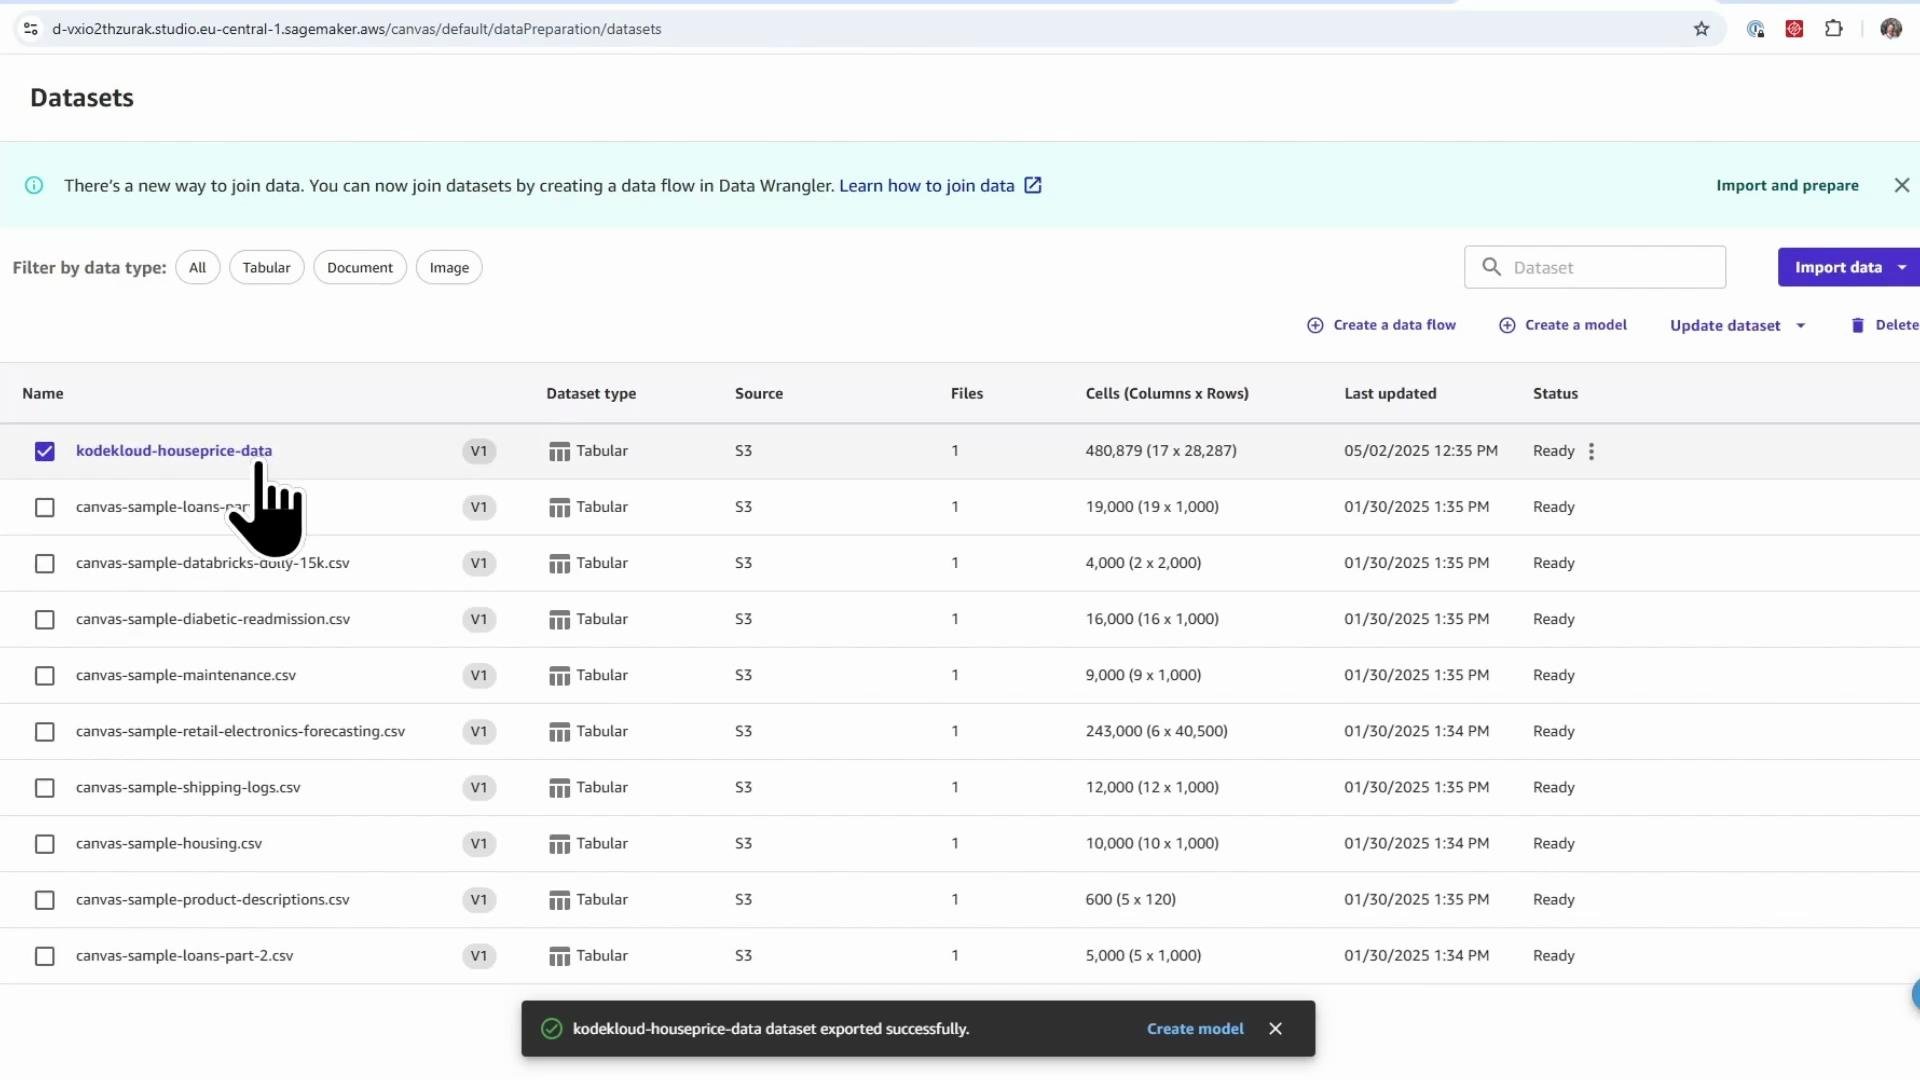Click Create a model button

coord(1563,325)
